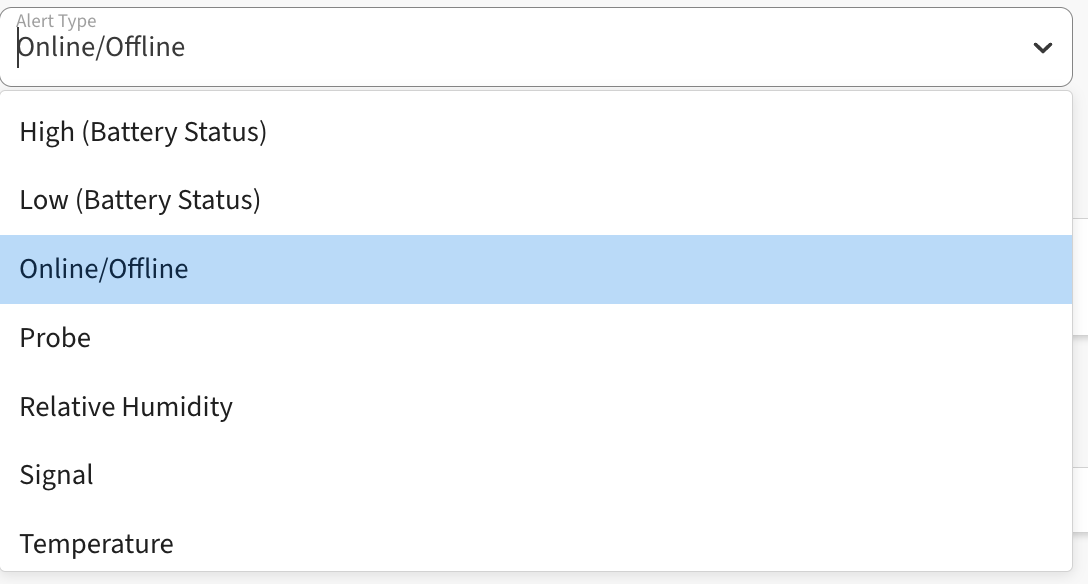Choose Relative Humidity as alert type
Screen dimensions: 1088x584
click(125, 407)
